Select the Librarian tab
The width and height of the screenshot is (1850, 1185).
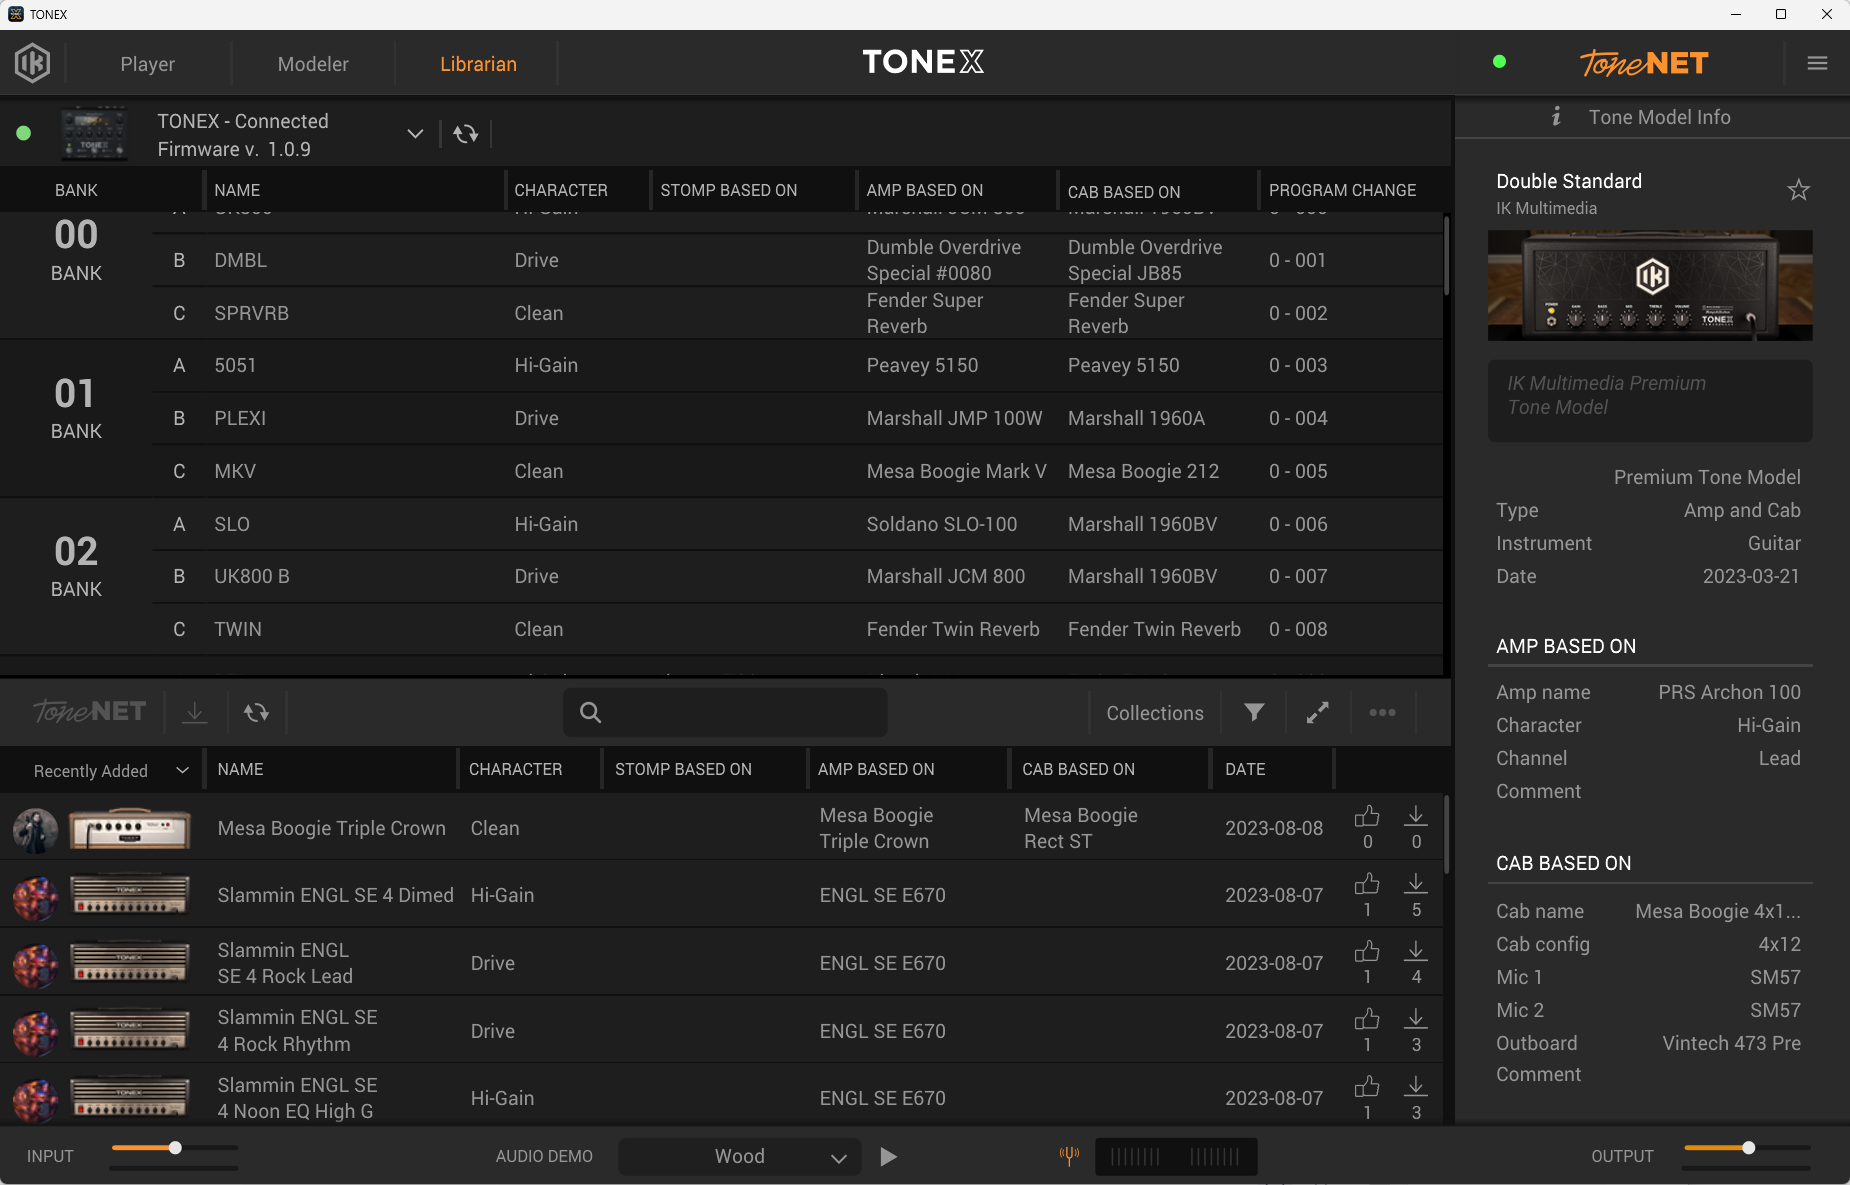point(478,64)
